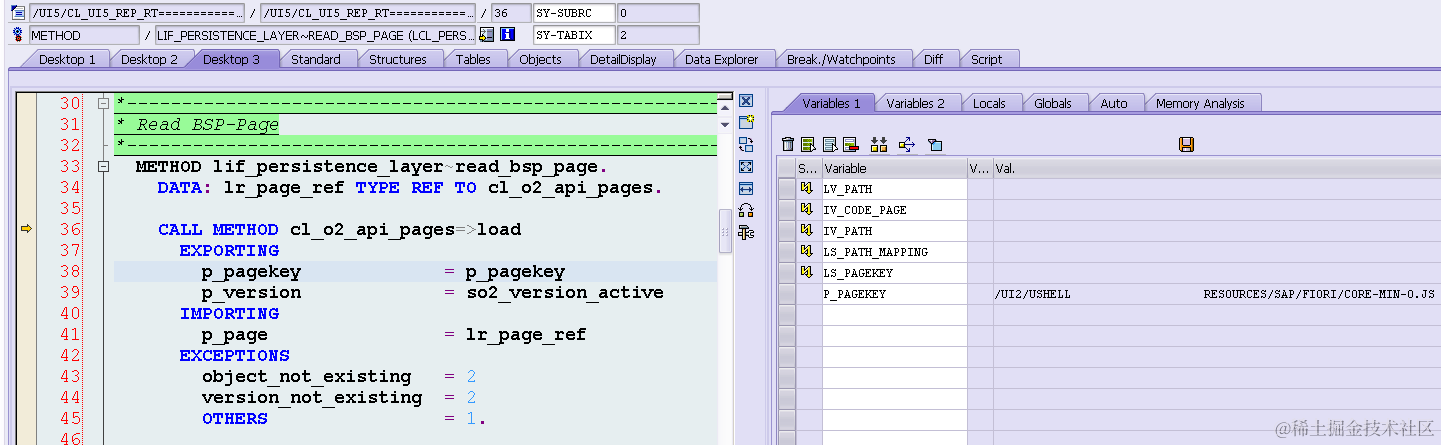The image size is (1441, 445).
Task: Click the blue info icon in header
Action: 507,35
